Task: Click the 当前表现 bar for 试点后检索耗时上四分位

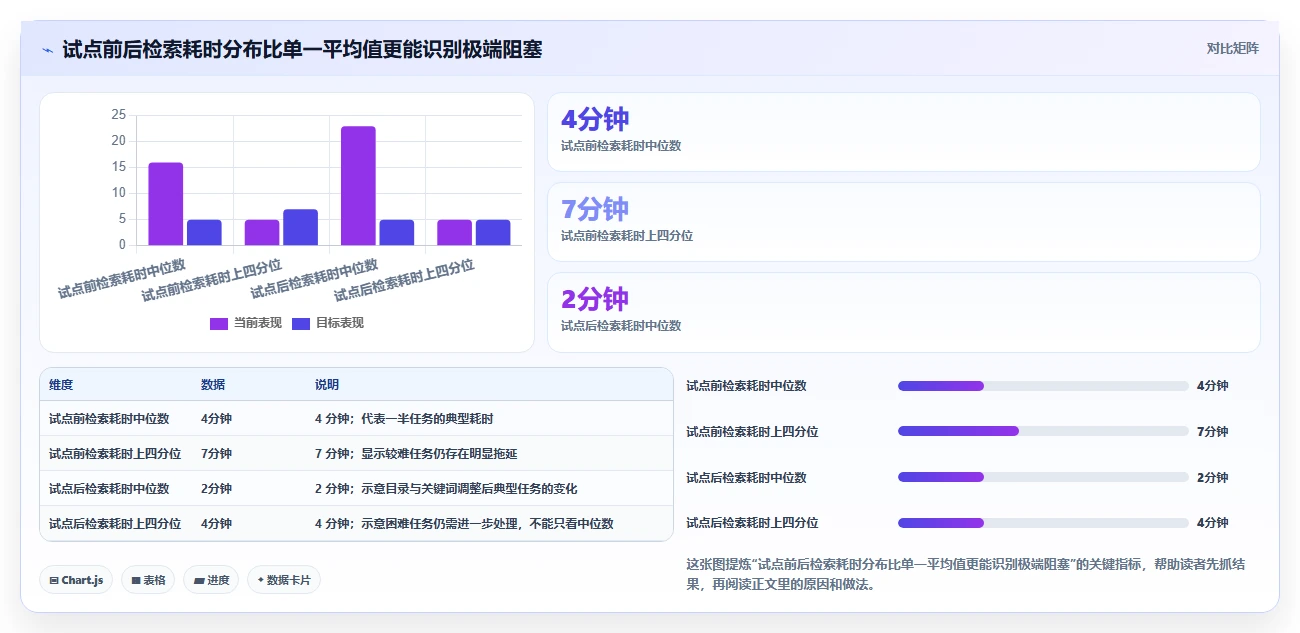Action: coord(454,232)
